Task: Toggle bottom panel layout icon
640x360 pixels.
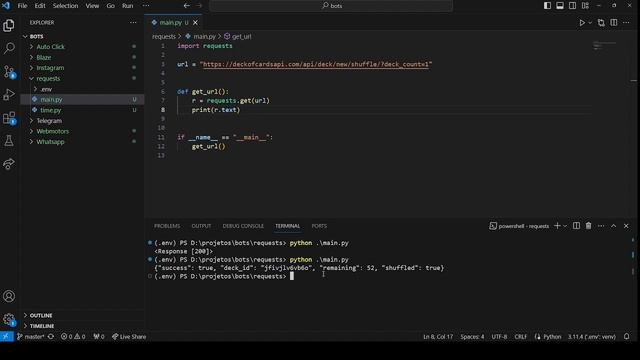Action: pos(560,5)
